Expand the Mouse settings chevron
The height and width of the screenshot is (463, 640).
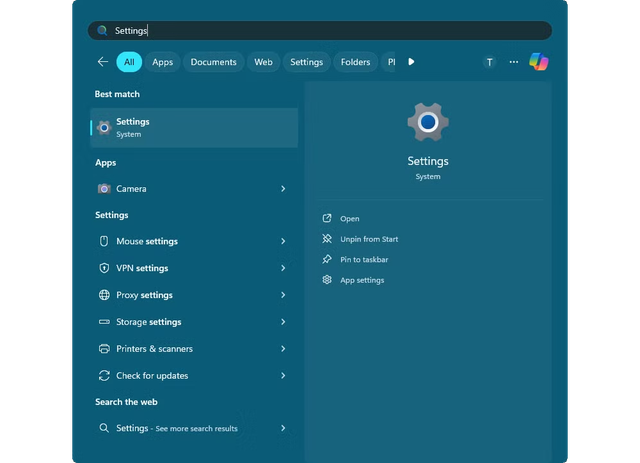283,241
